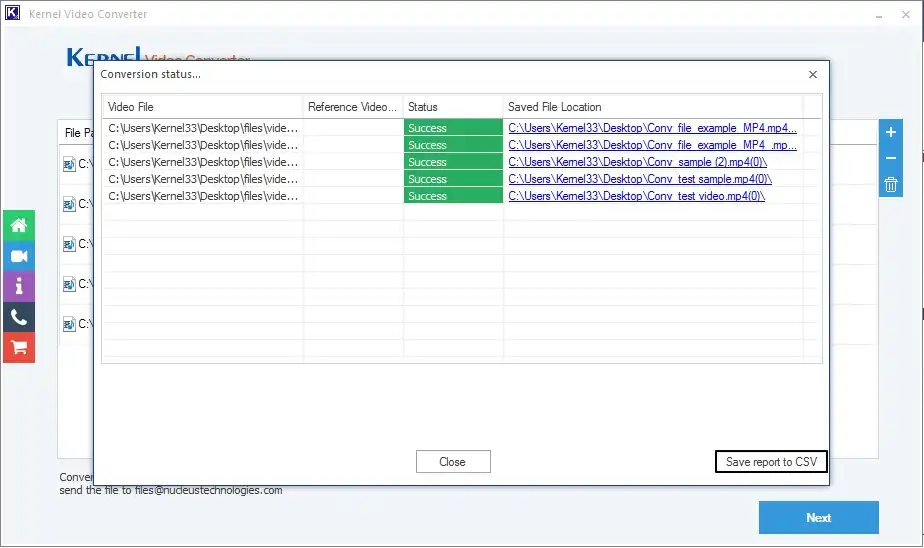Select the third row's Video File path cell
Viewport: 924px width, 548px height.
[x=203, y=162]
